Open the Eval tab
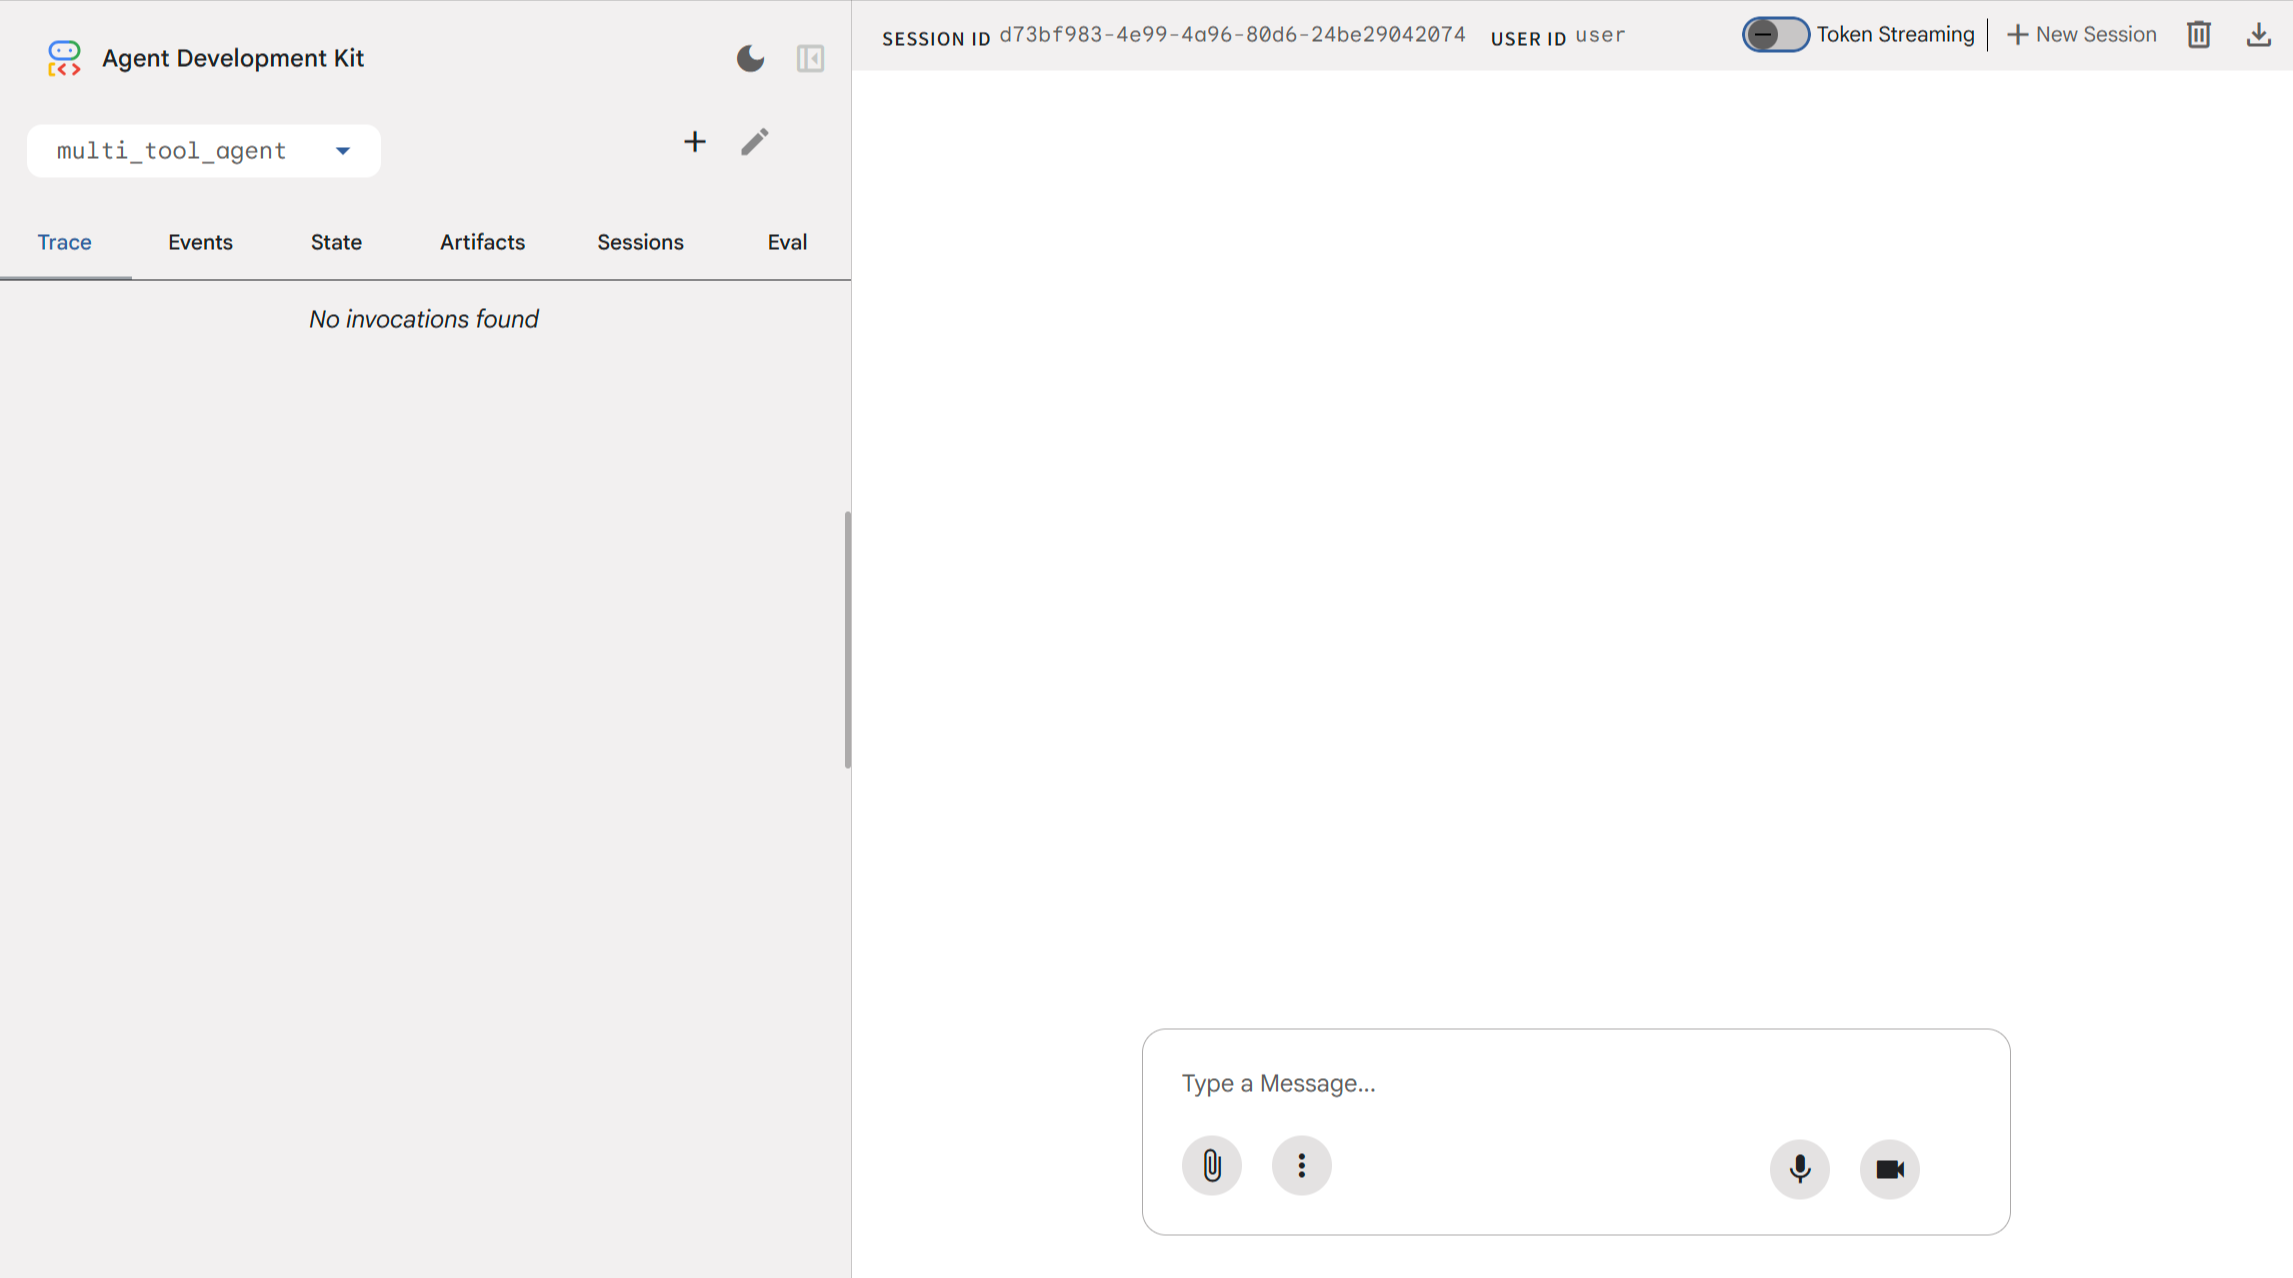The width and height of the screenshot is (2293, 1278). 787,242
